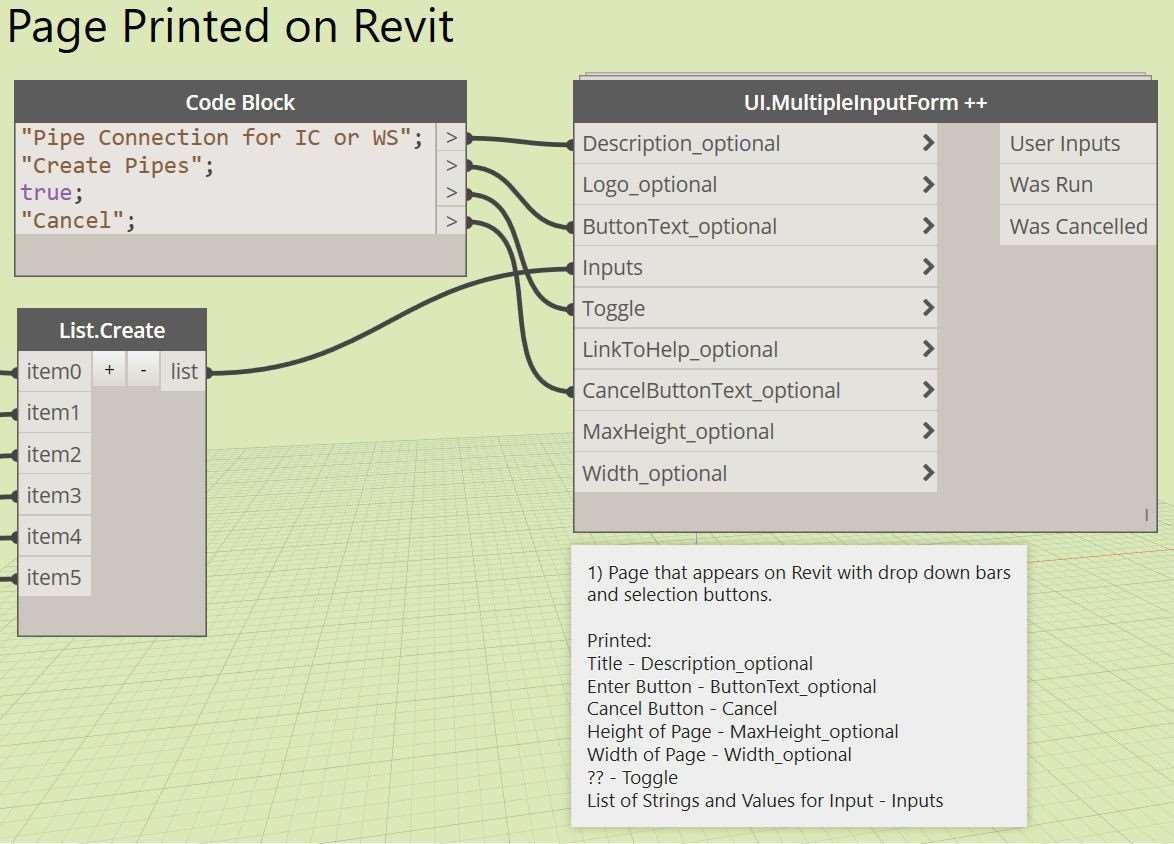Click note line "Cancel Button - Cancel"
1174x844 pixels.
[x=682, y=708]
